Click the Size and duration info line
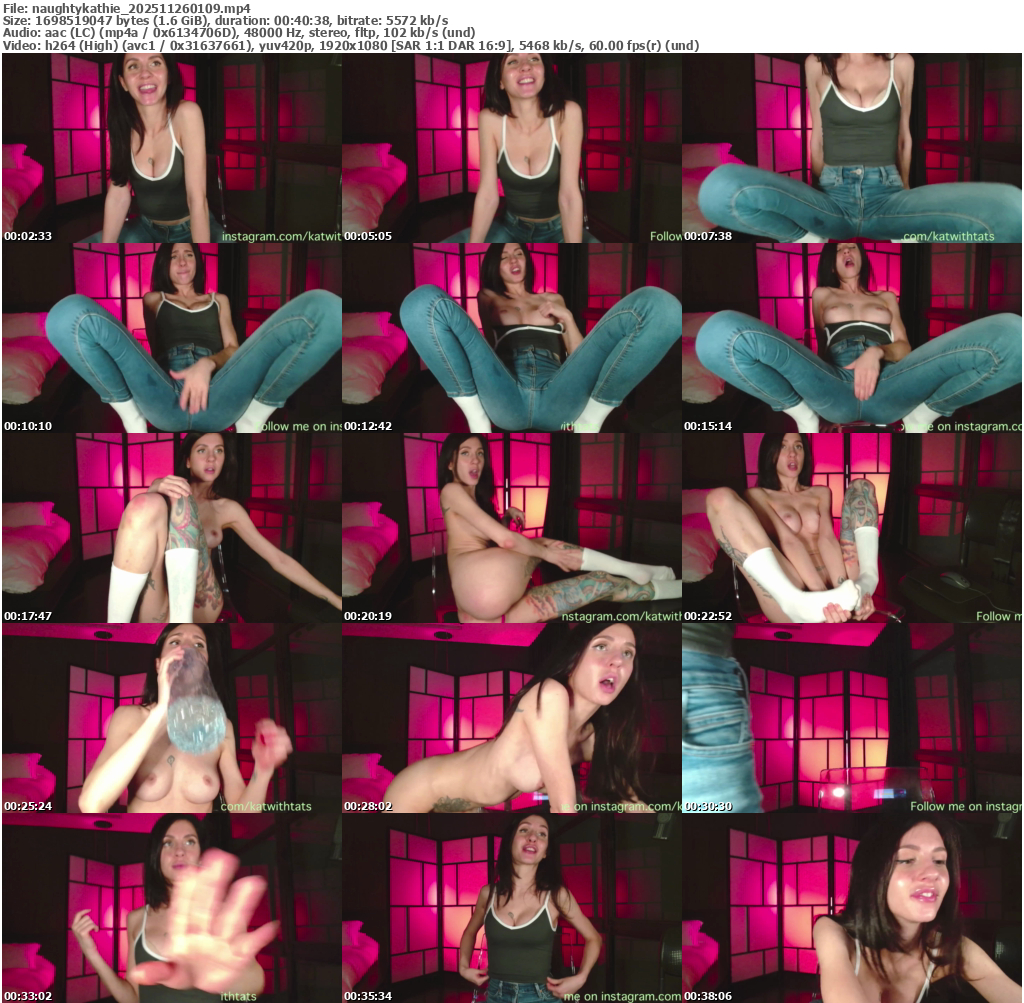The width and height of the screenshot is (1024, 1003). [x=226, y=21]
